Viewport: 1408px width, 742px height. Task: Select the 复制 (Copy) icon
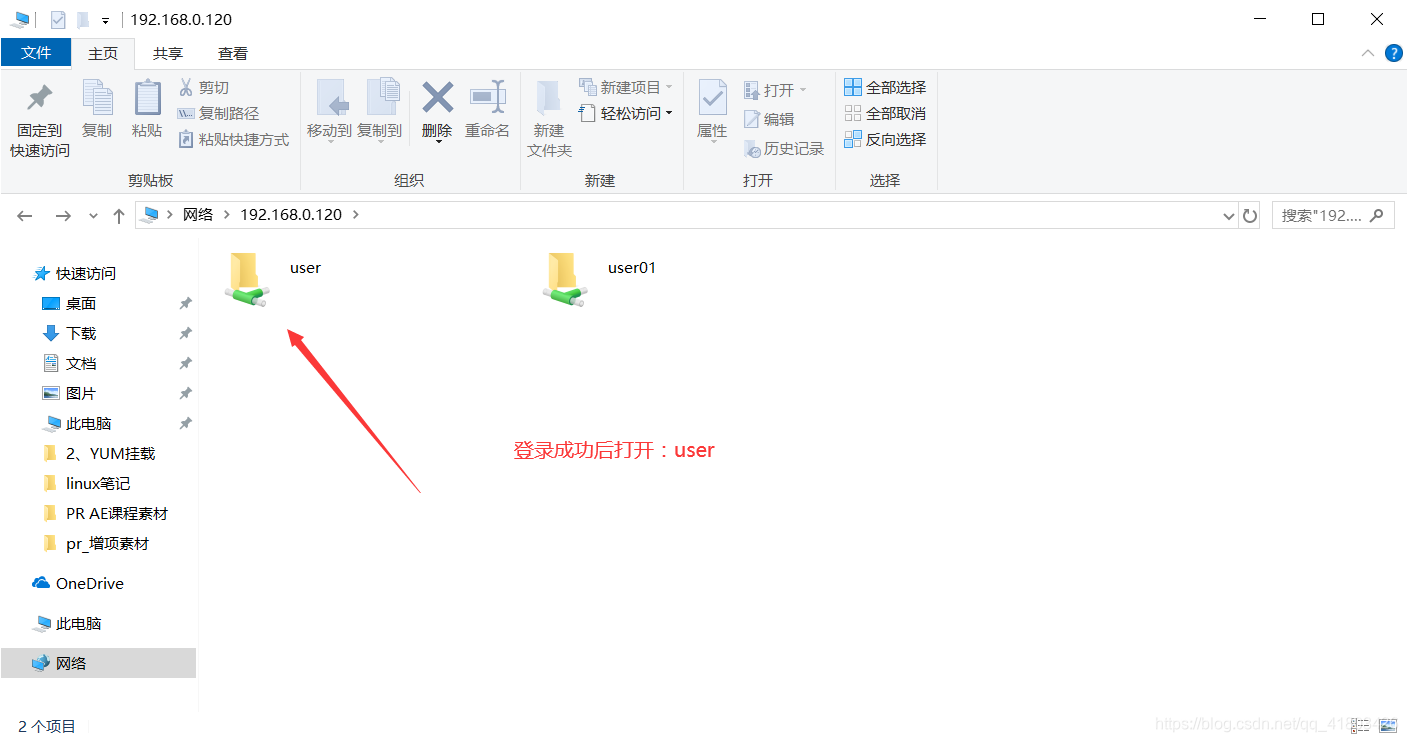97,110
